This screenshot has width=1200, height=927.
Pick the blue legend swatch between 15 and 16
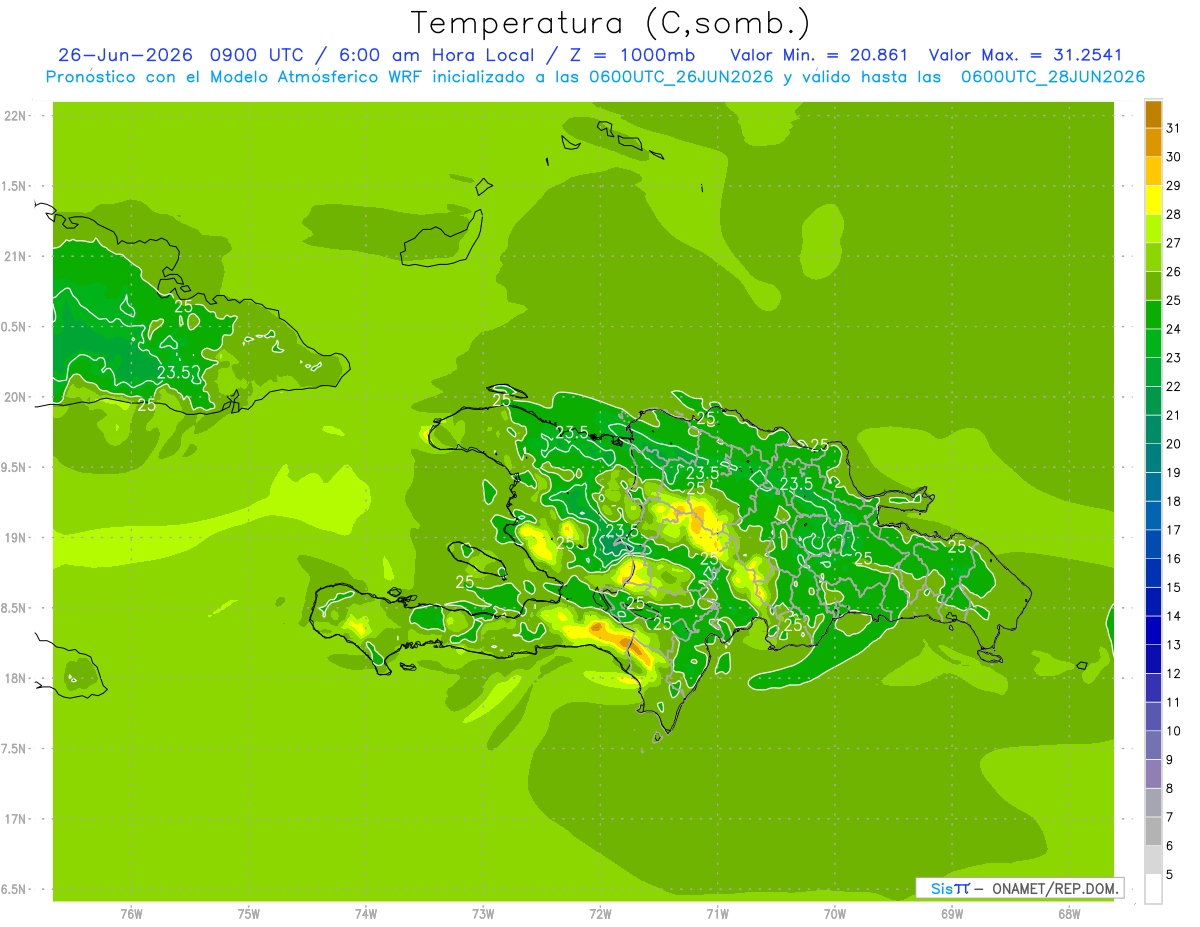tap(1153, 572)
